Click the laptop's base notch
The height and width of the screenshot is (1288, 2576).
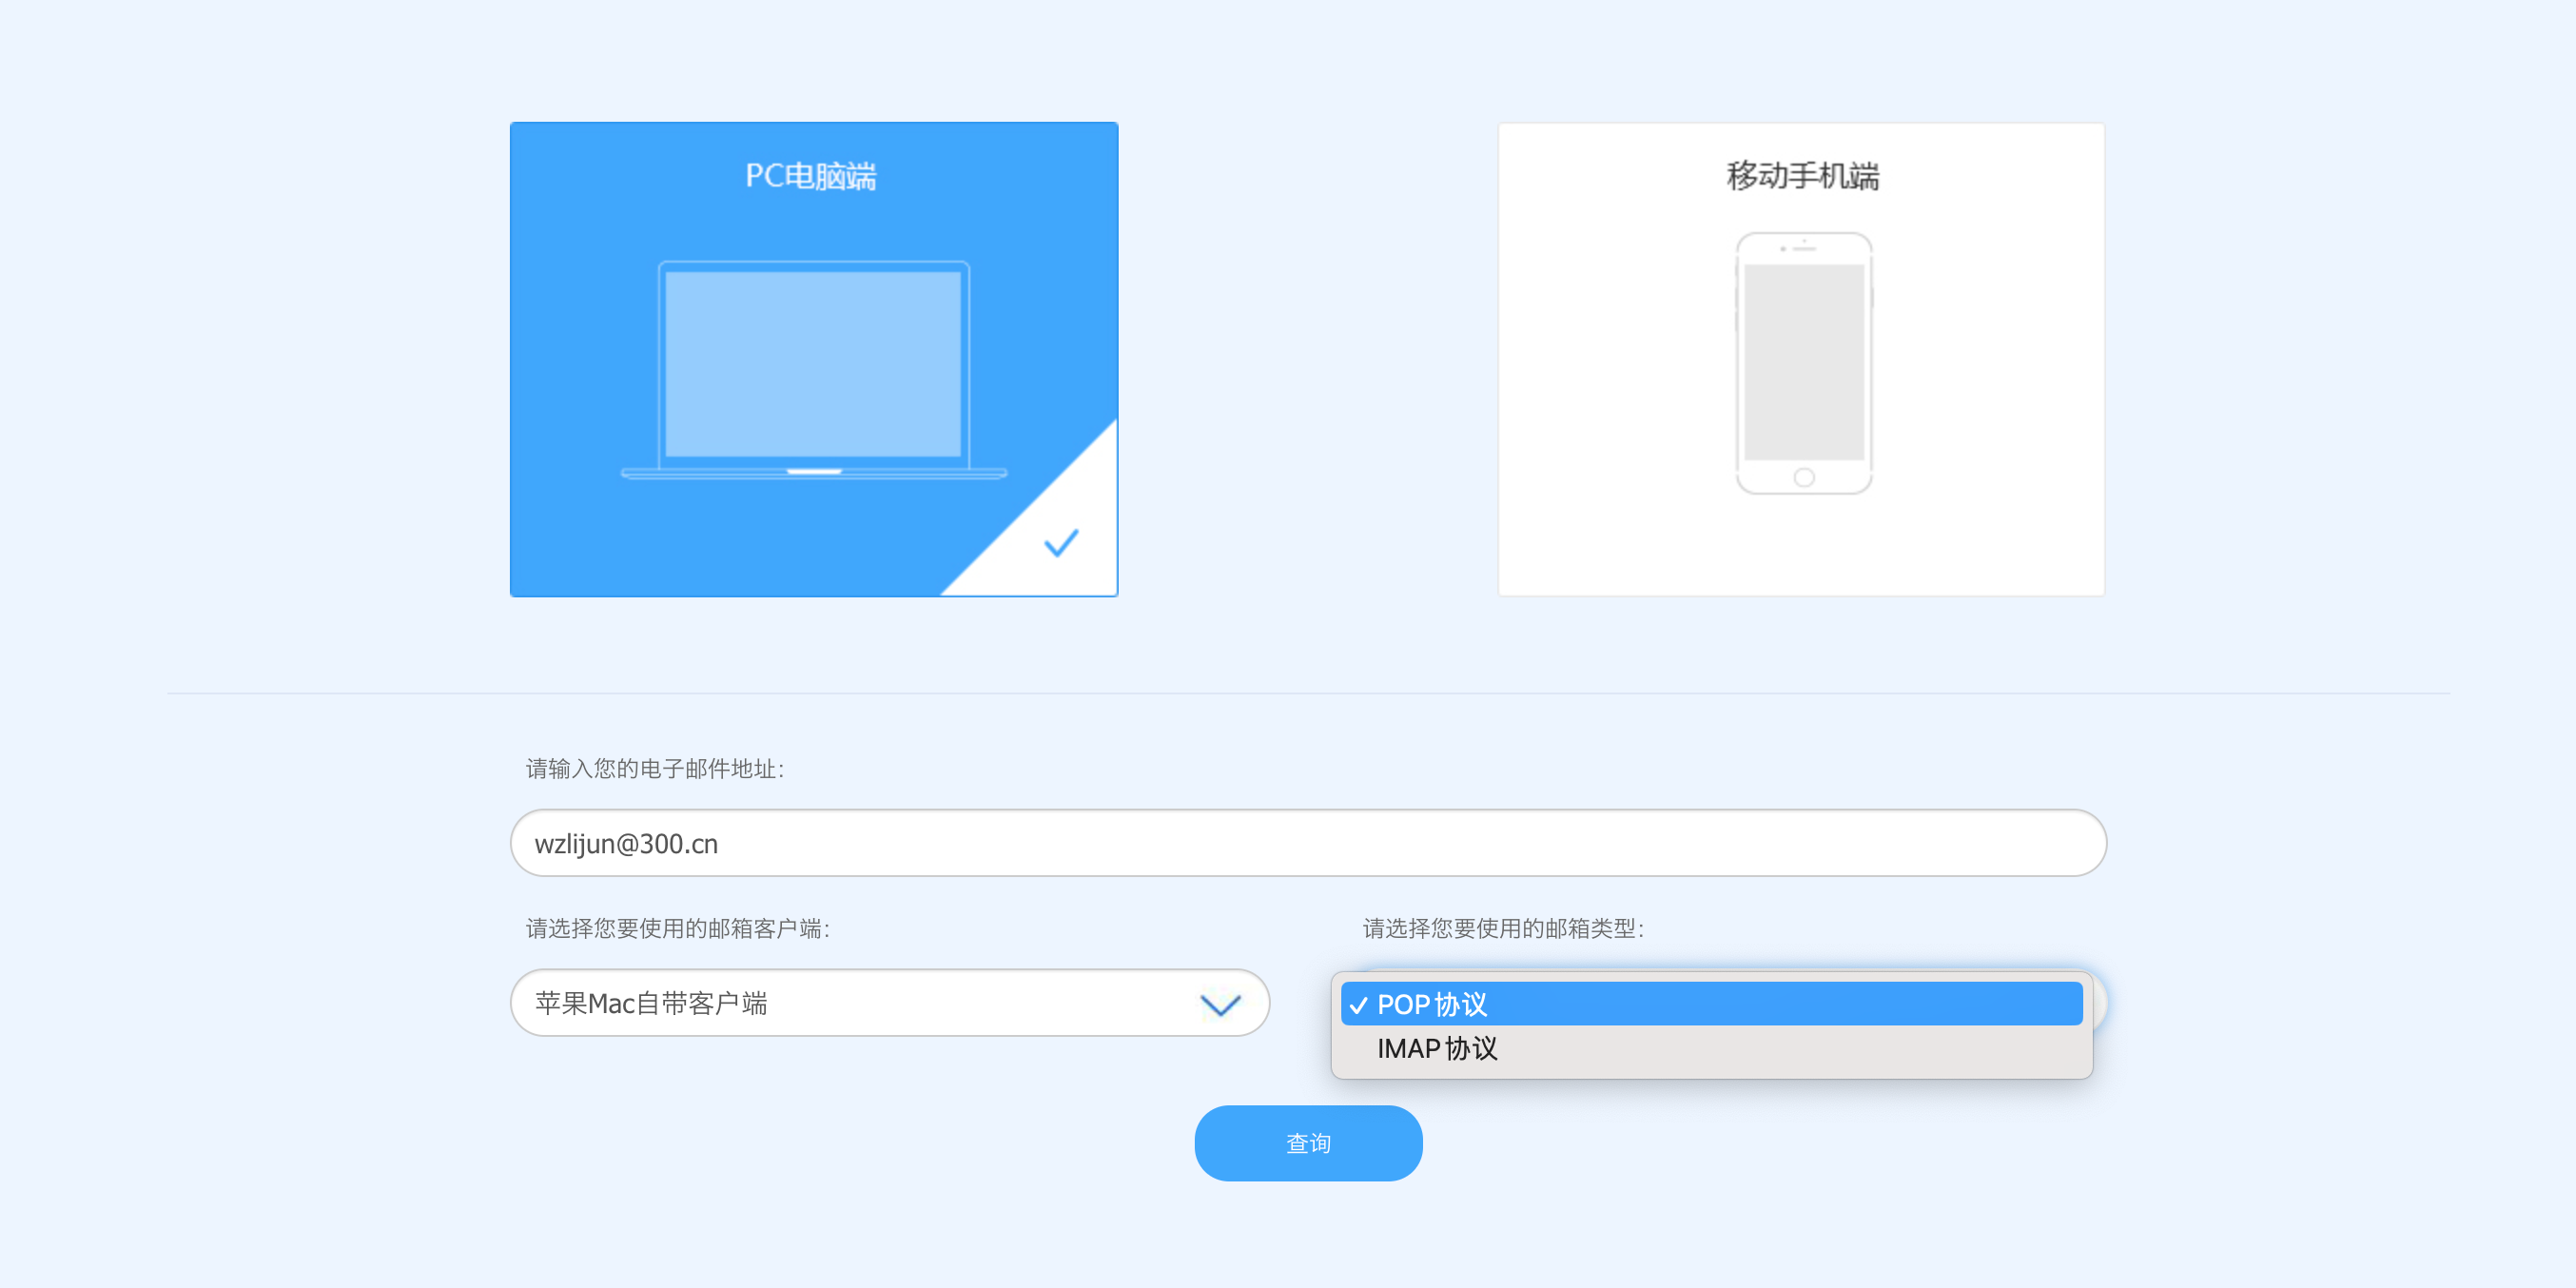813,471
